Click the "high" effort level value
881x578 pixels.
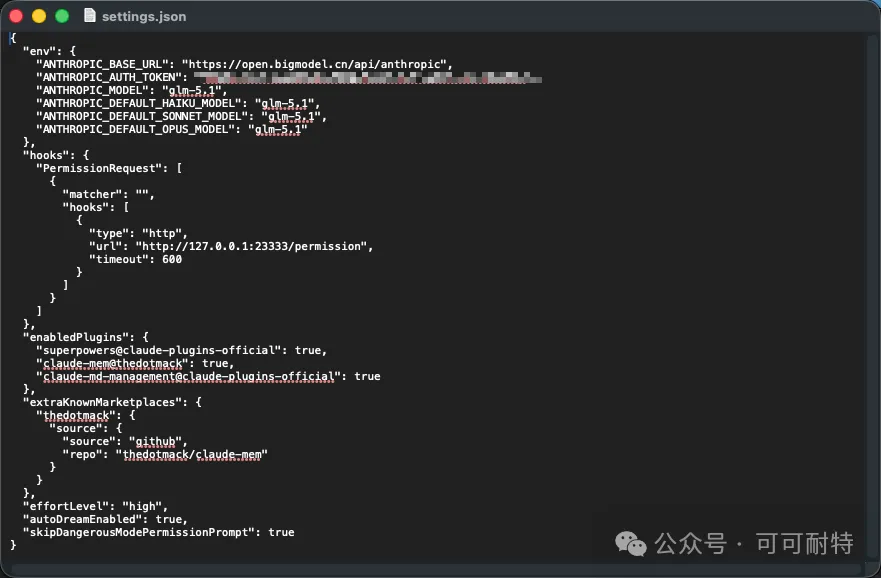(x=142, y=506)
